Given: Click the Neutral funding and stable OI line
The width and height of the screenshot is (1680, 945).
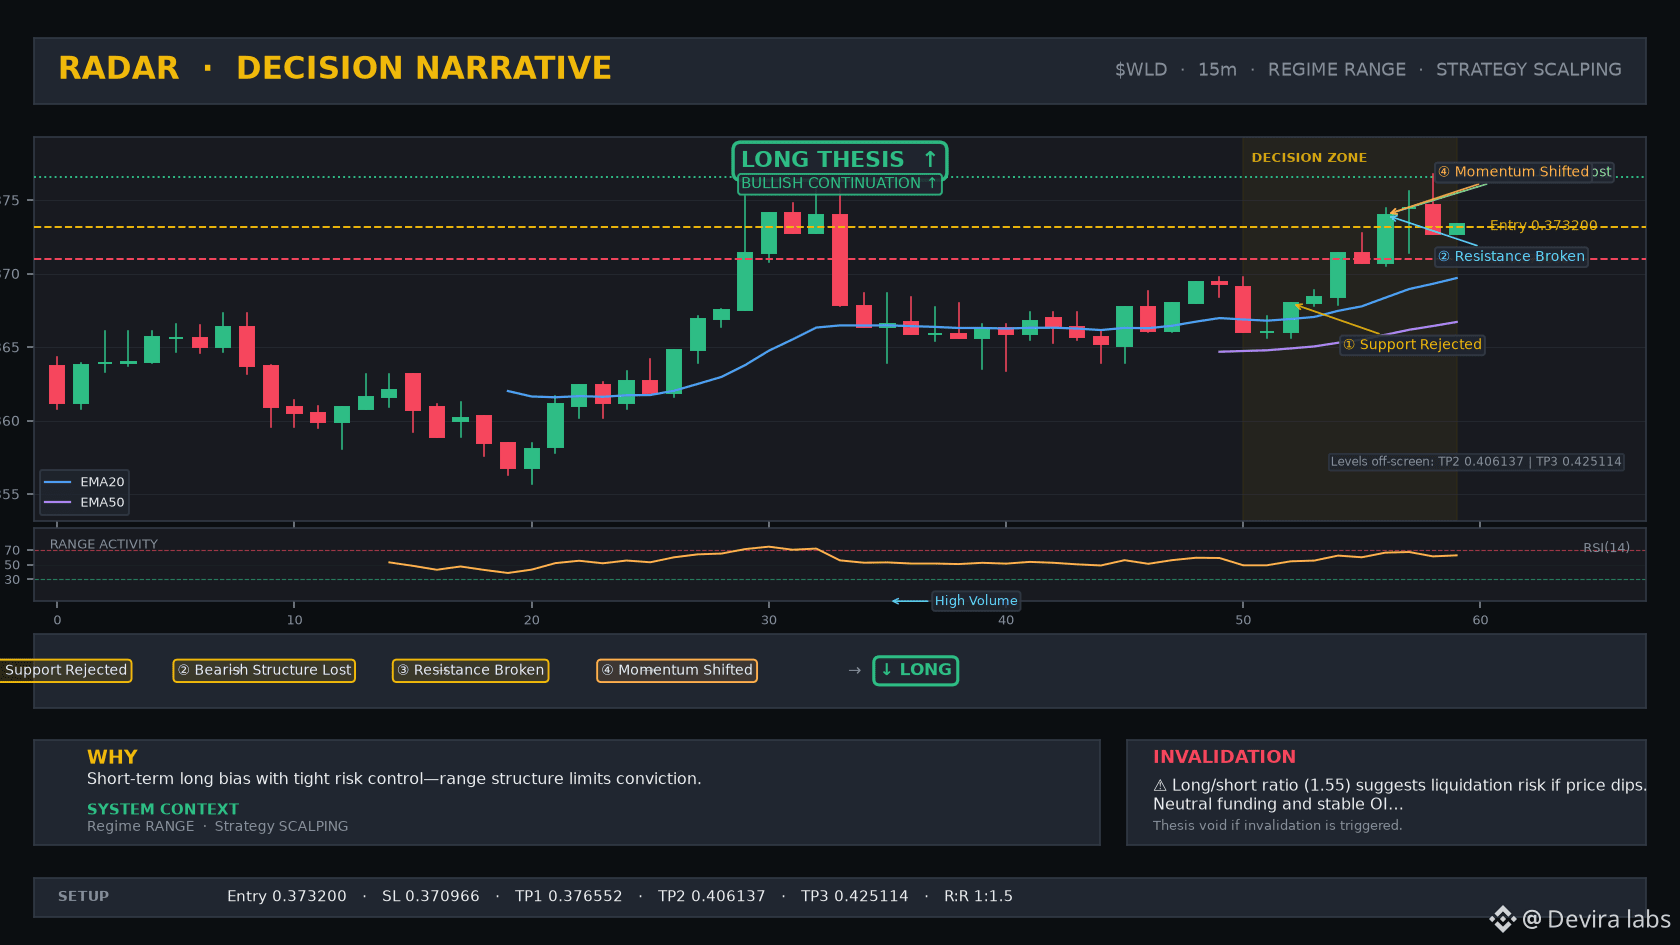Looking at the screenshot, I should [x=1278, y=804].
